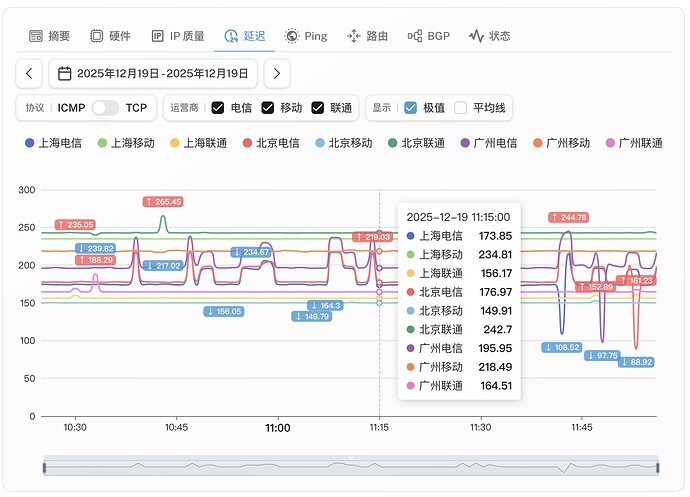Click the summary (摘要) tab icon

[36, 36]
